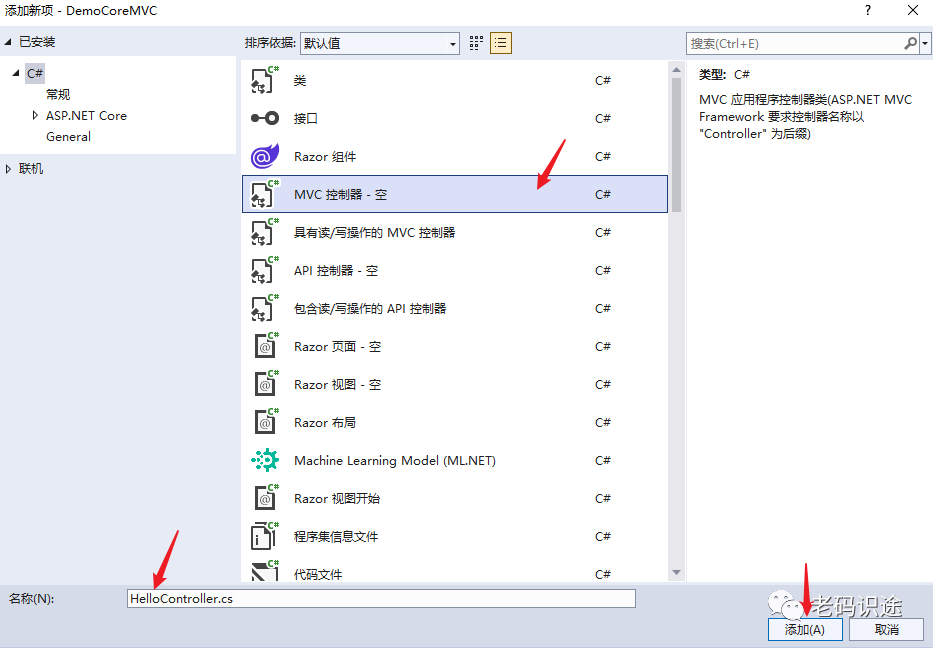Click the API 控制器 - 空 icon

coord(265,271)
